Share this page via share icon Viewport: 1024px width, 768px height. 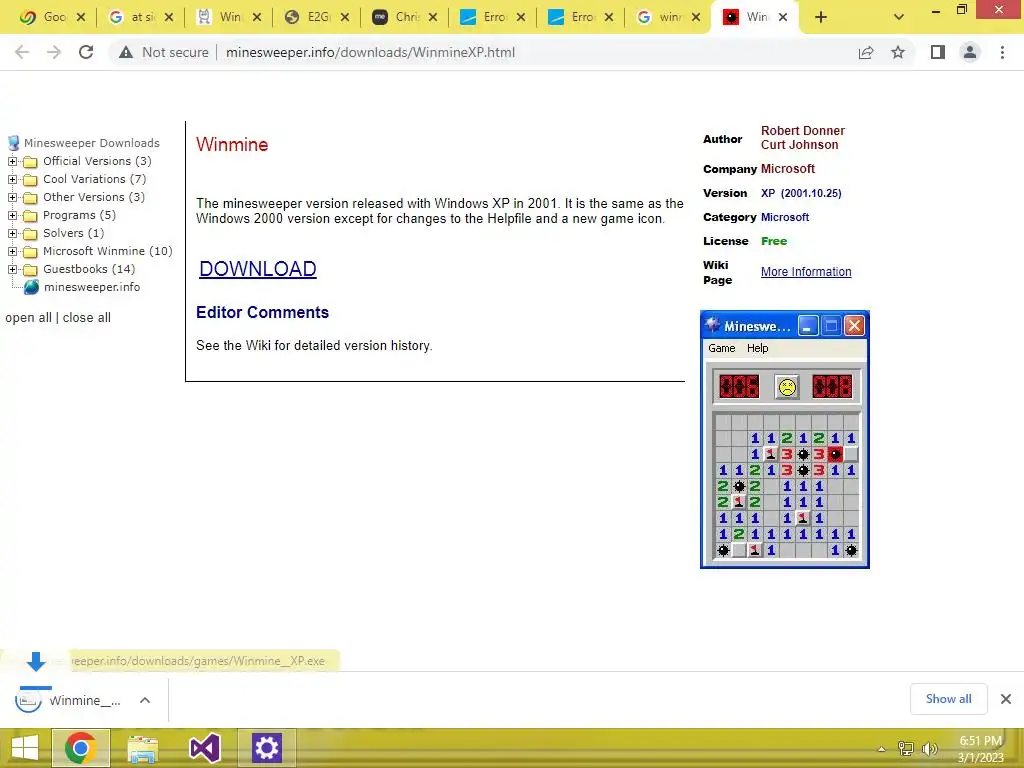tap(866, 52)
